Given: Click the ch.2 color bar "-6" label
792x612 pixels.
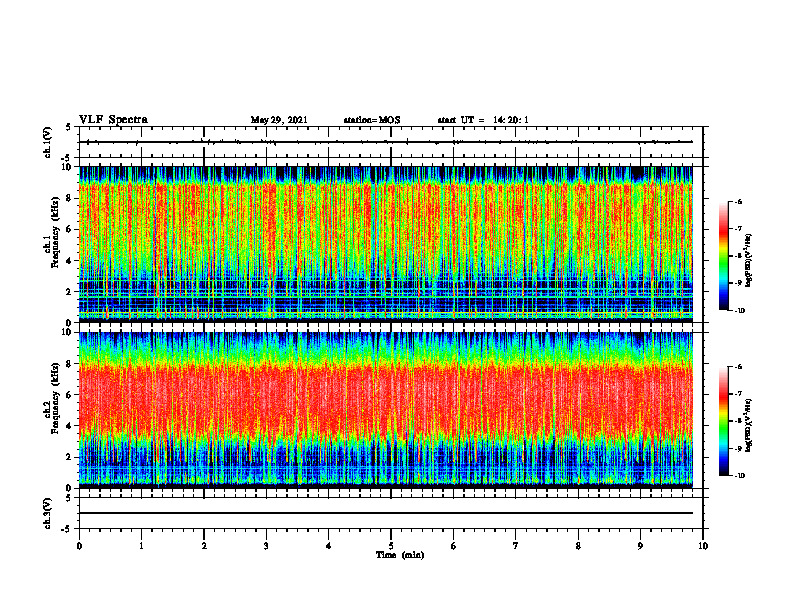Looking at the screenshot, I should (x=738, y=368).
